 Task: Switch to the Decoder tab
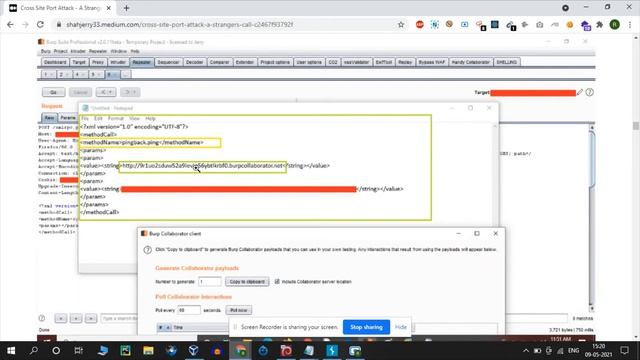click(x=194, y=62)
